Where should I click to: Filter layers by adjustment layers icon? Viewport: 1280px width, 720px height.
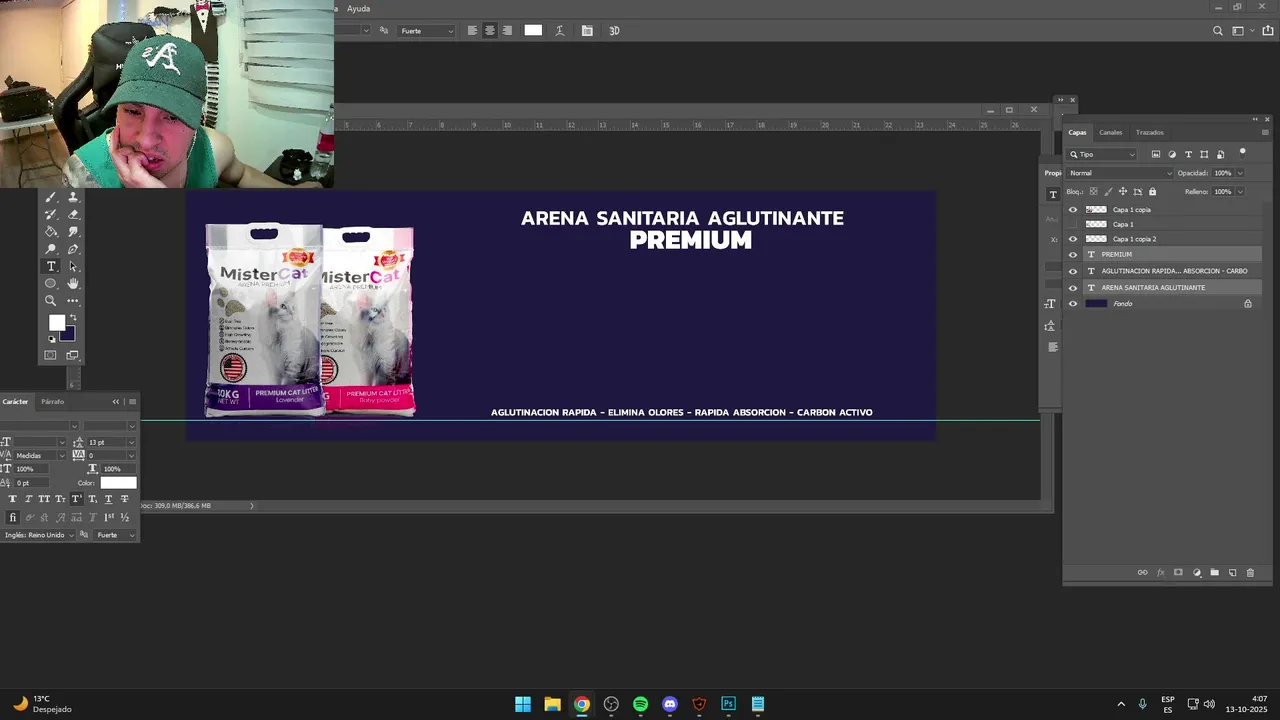tap(1172, 154)
